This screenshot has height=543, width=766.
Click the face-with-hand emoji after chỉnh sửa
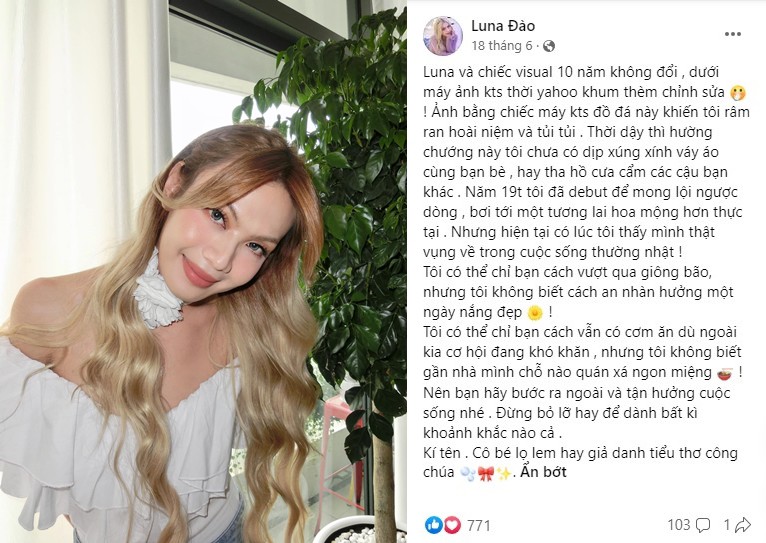click(738, 92)
